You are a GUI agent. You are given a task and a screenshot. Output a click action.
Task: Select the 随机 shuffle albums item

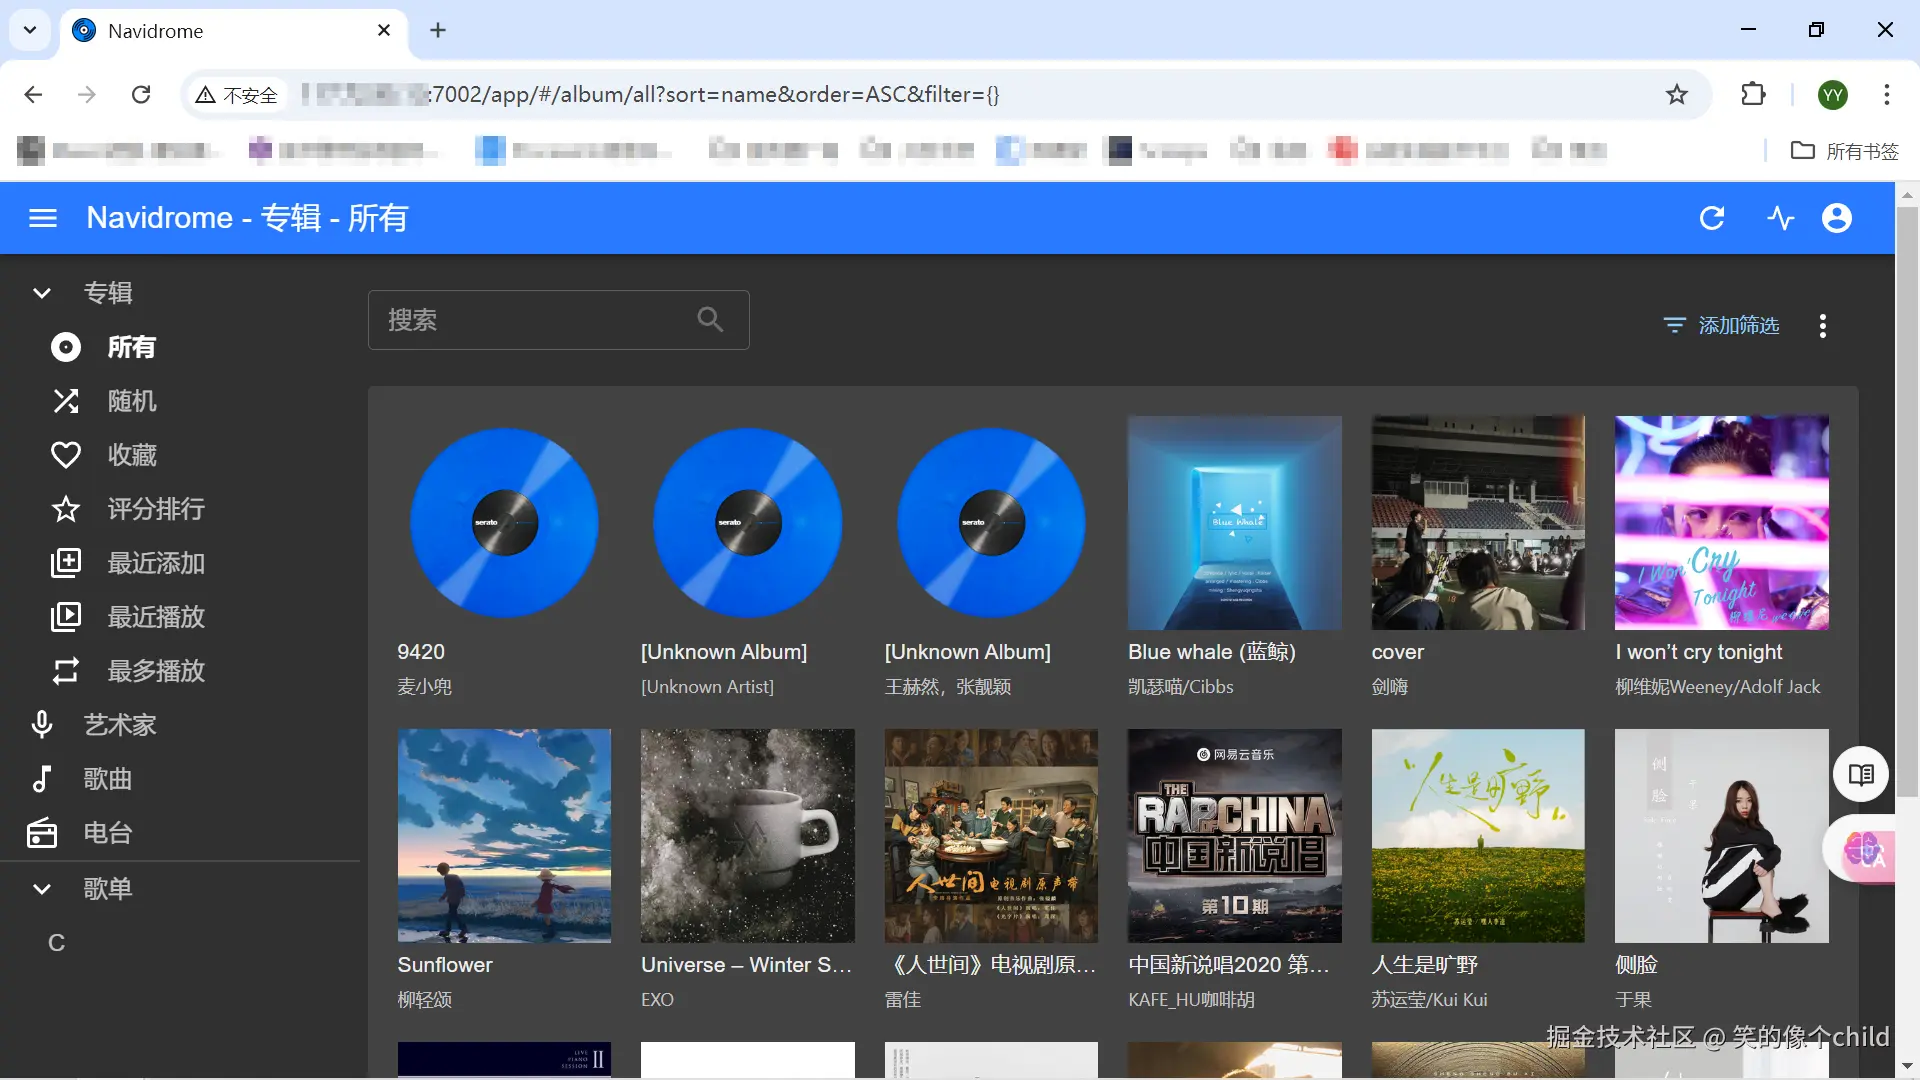131,401
